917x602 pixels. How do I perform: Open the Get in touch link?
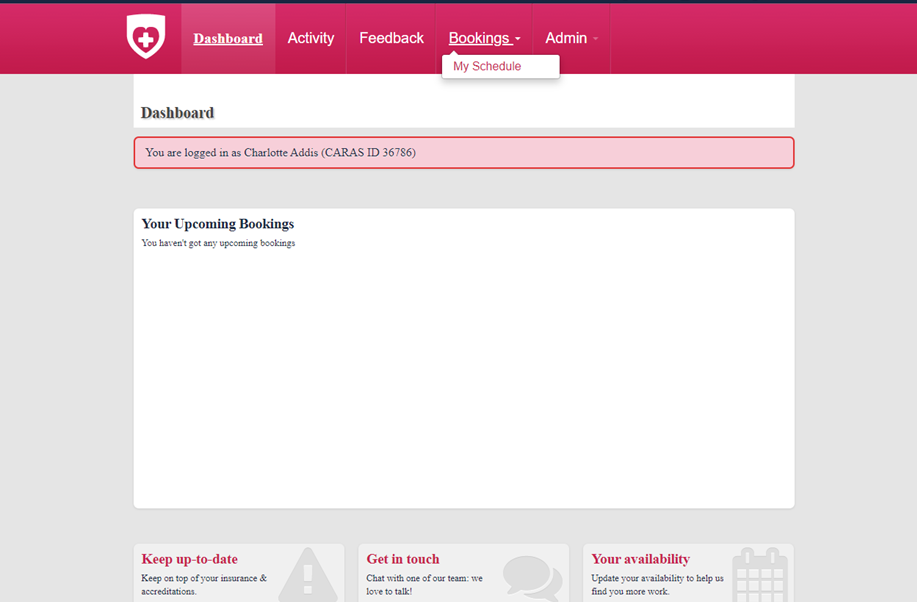(403, 559)
